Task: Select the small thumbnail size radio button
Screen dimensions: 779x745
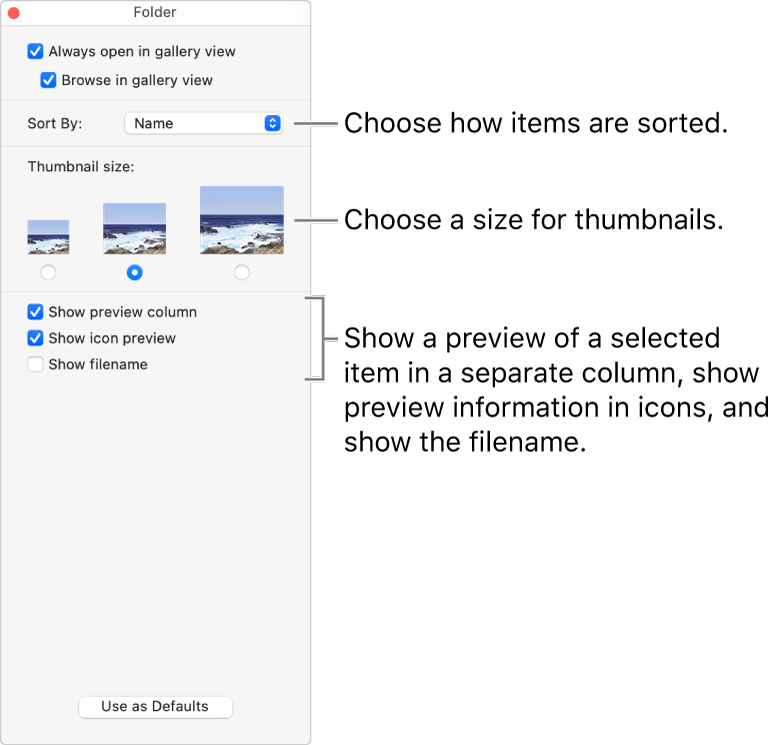Action: (48, 272)
